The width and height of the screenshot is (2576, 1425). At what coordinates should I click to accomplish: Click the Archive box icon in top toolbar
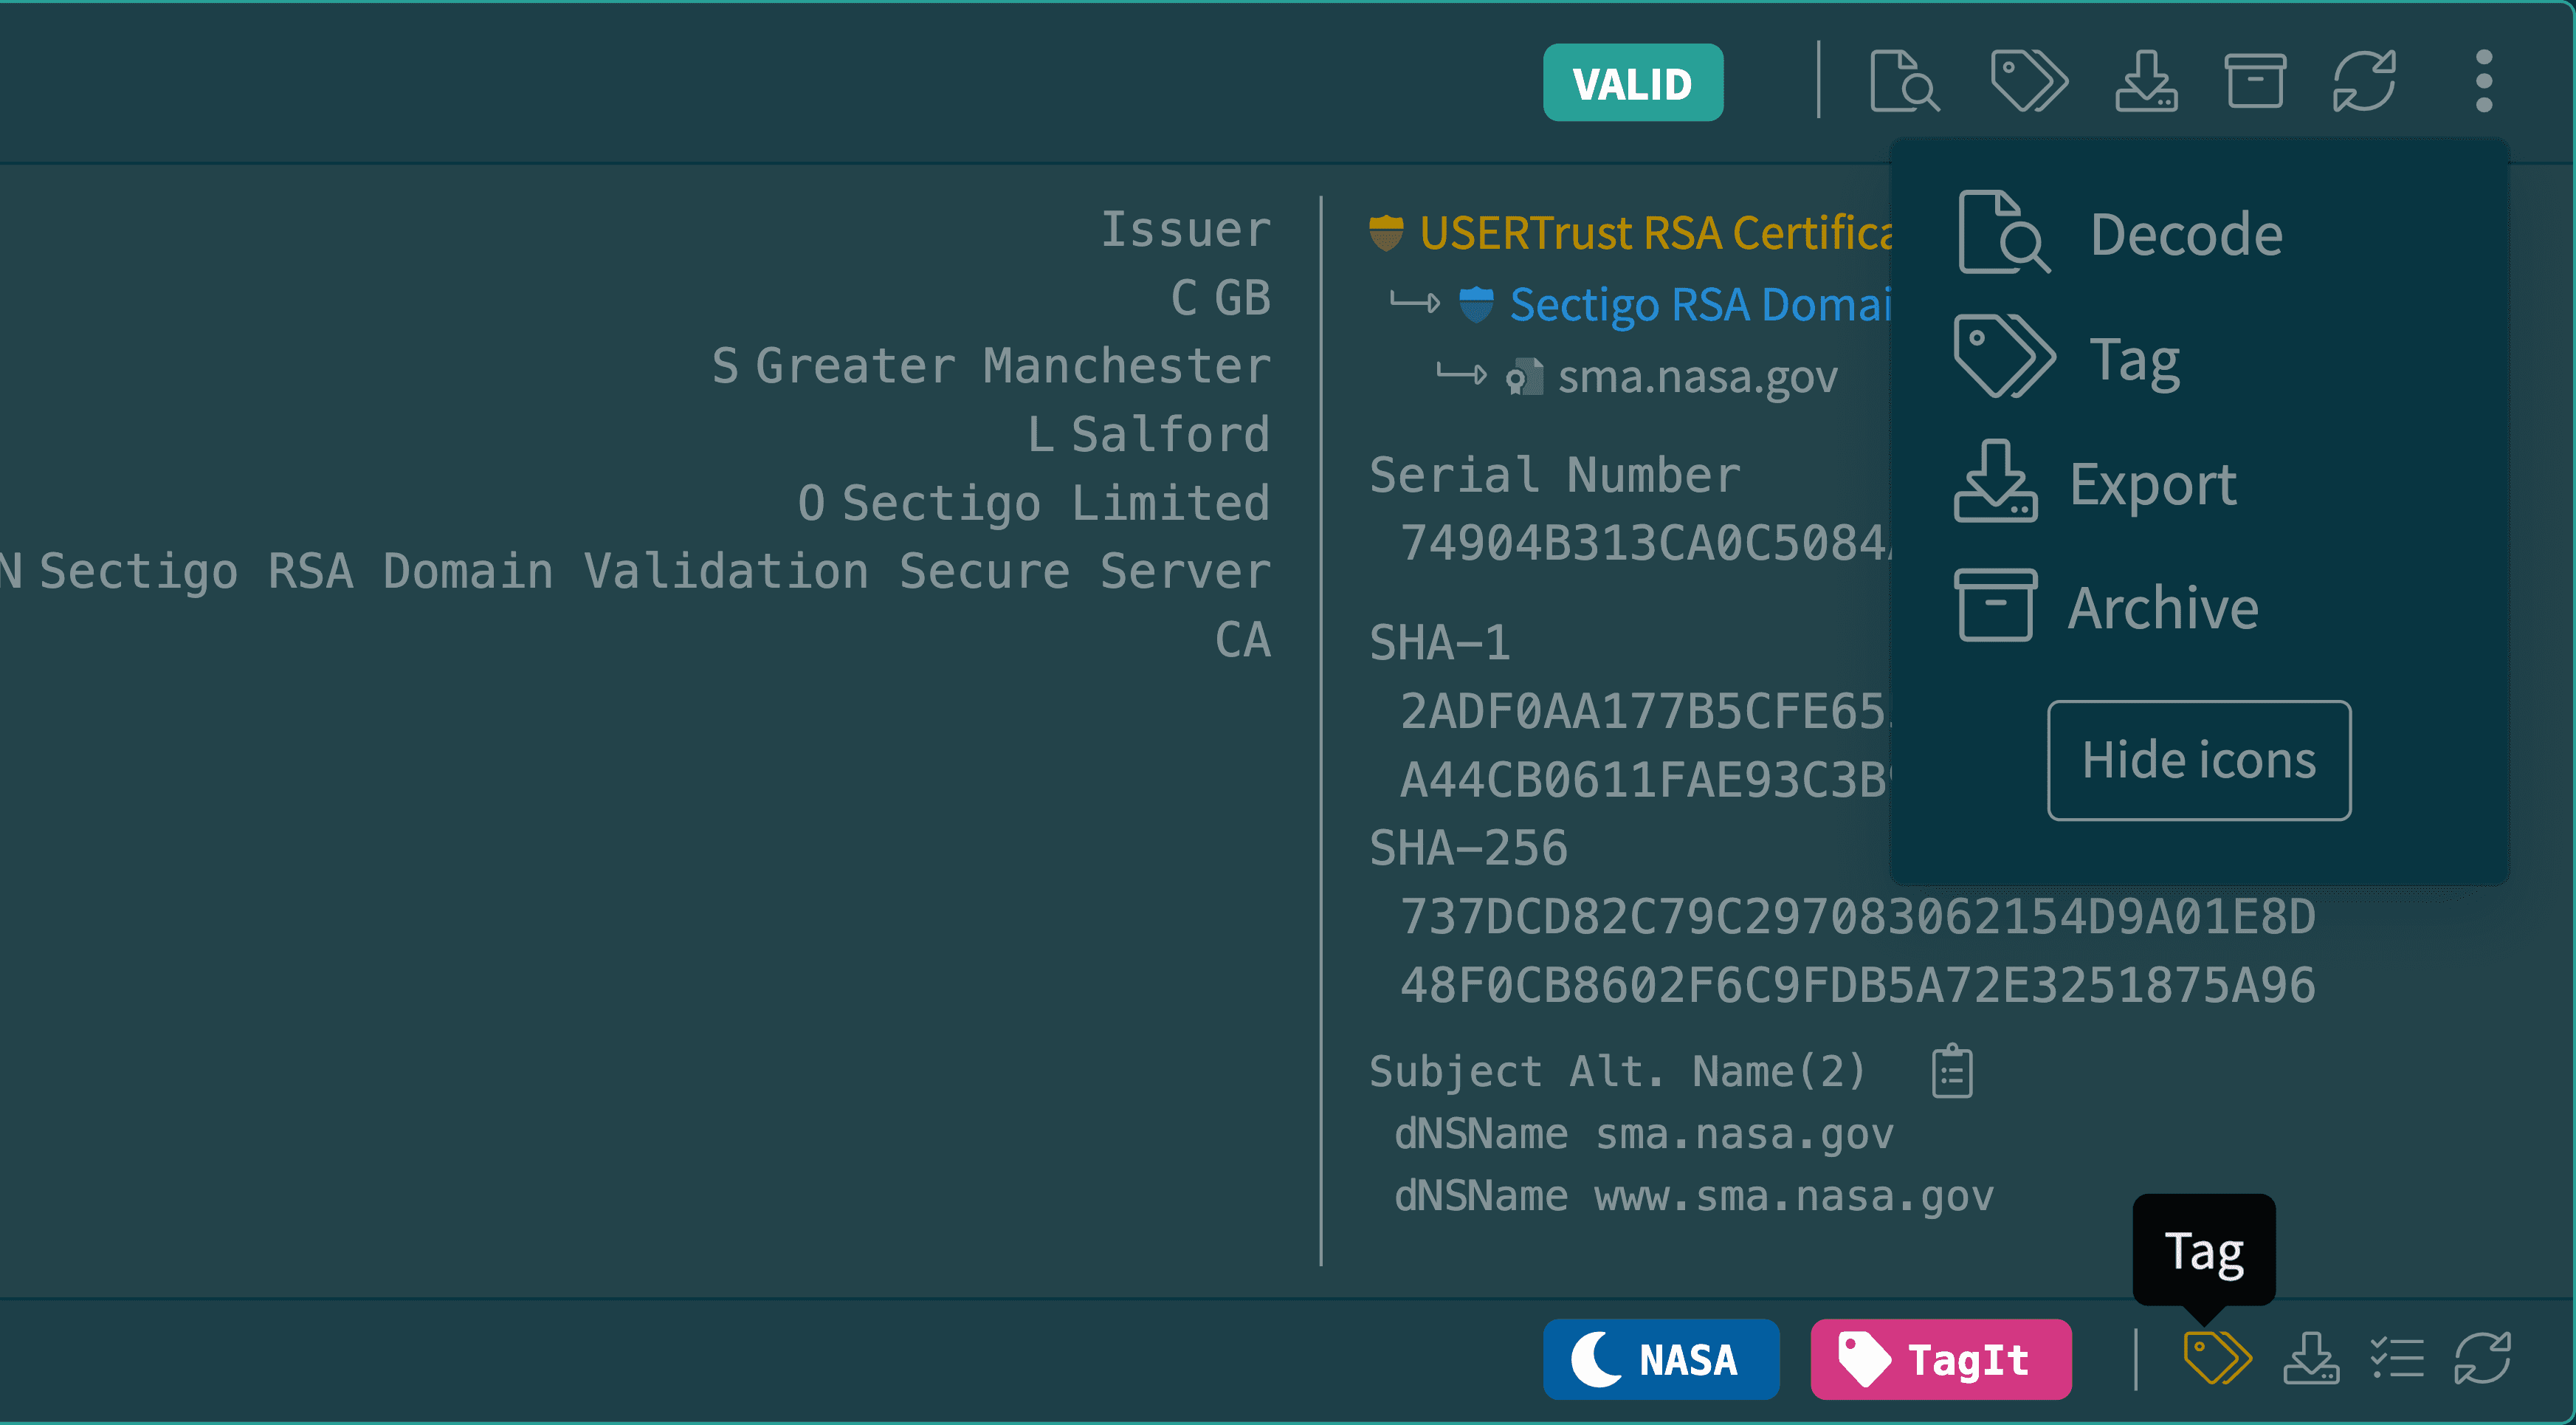(2254, 81)
